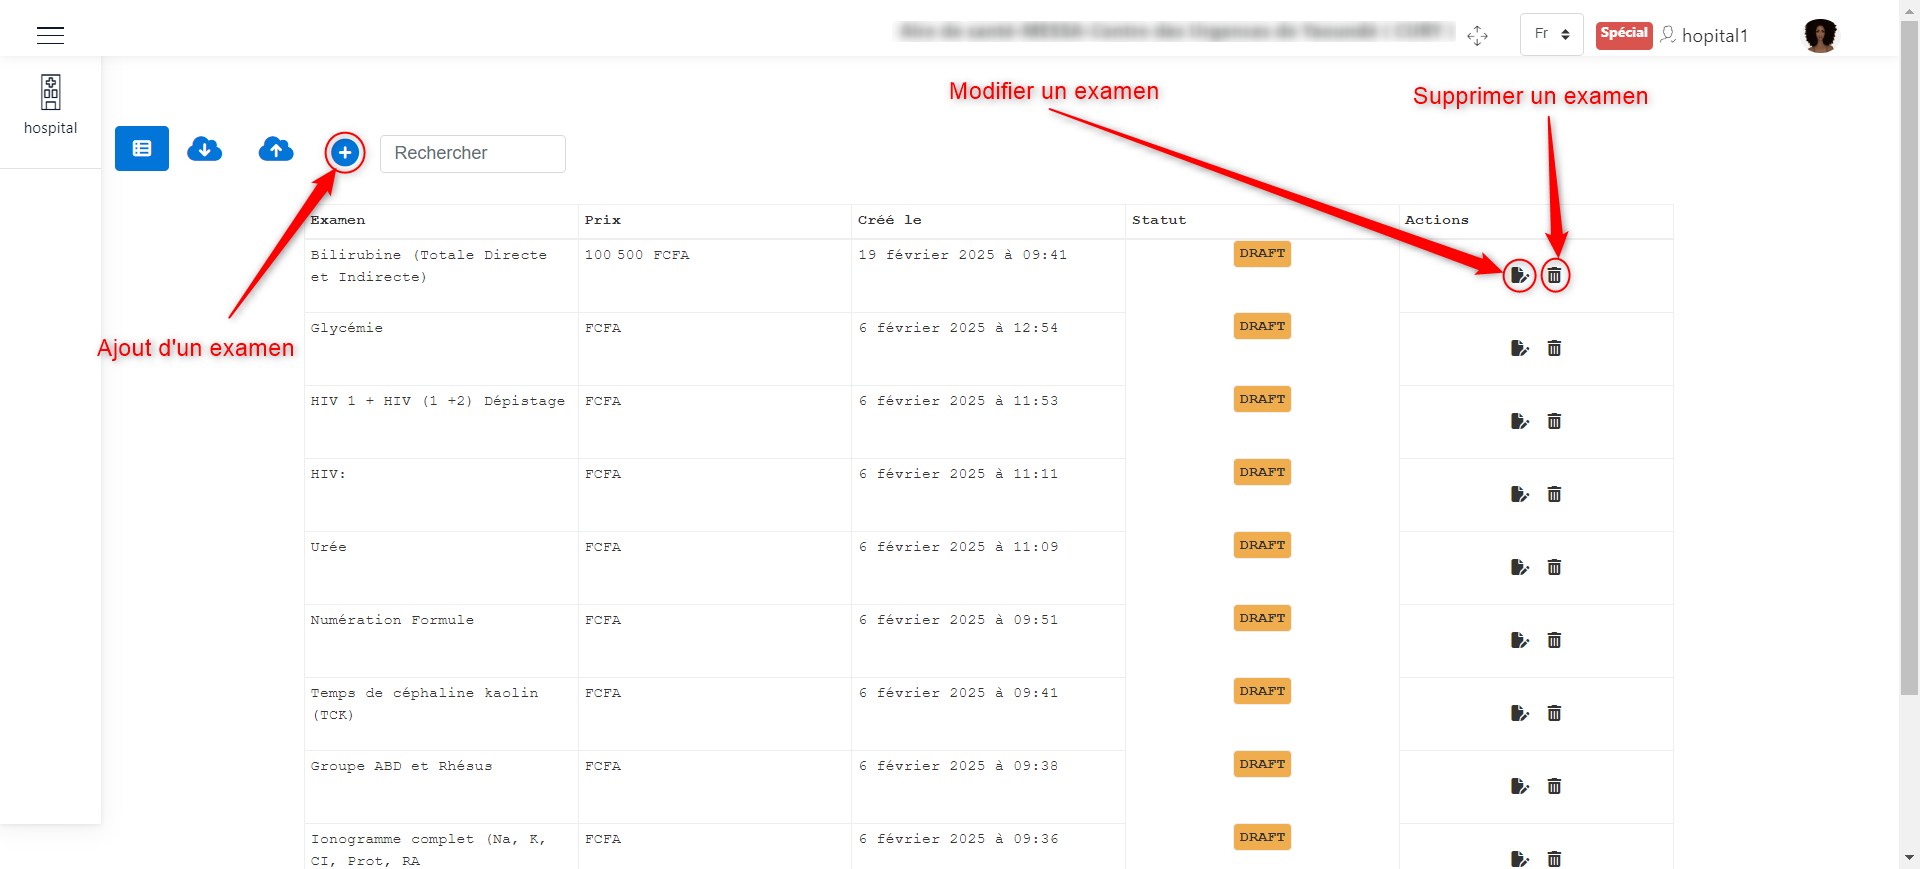
Task: Select the Urée exam name
Action: [329, 547]
